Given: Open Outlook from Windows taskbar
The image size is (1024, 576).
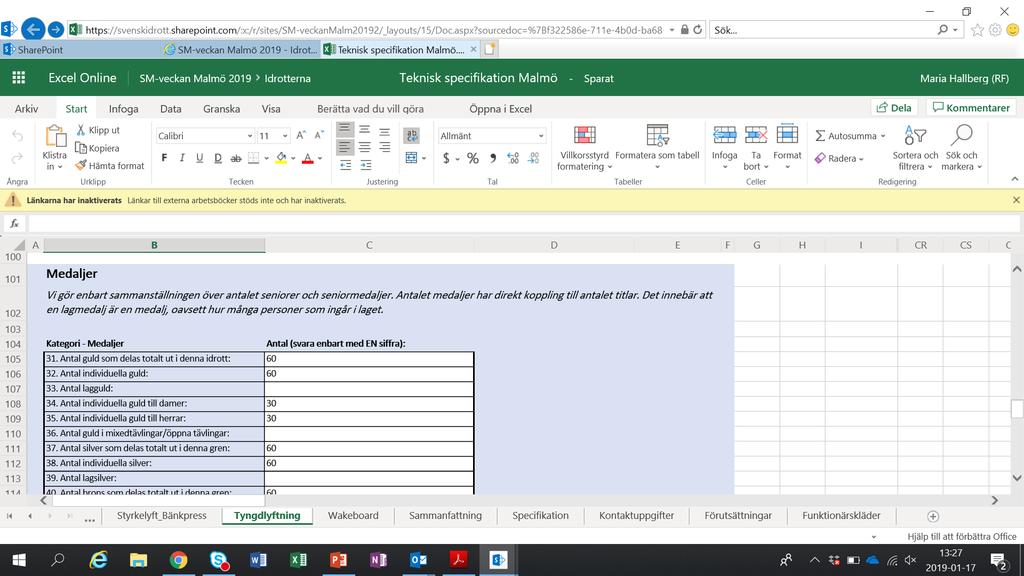Looking at the screenshot, I should click(x=418, y=560).
